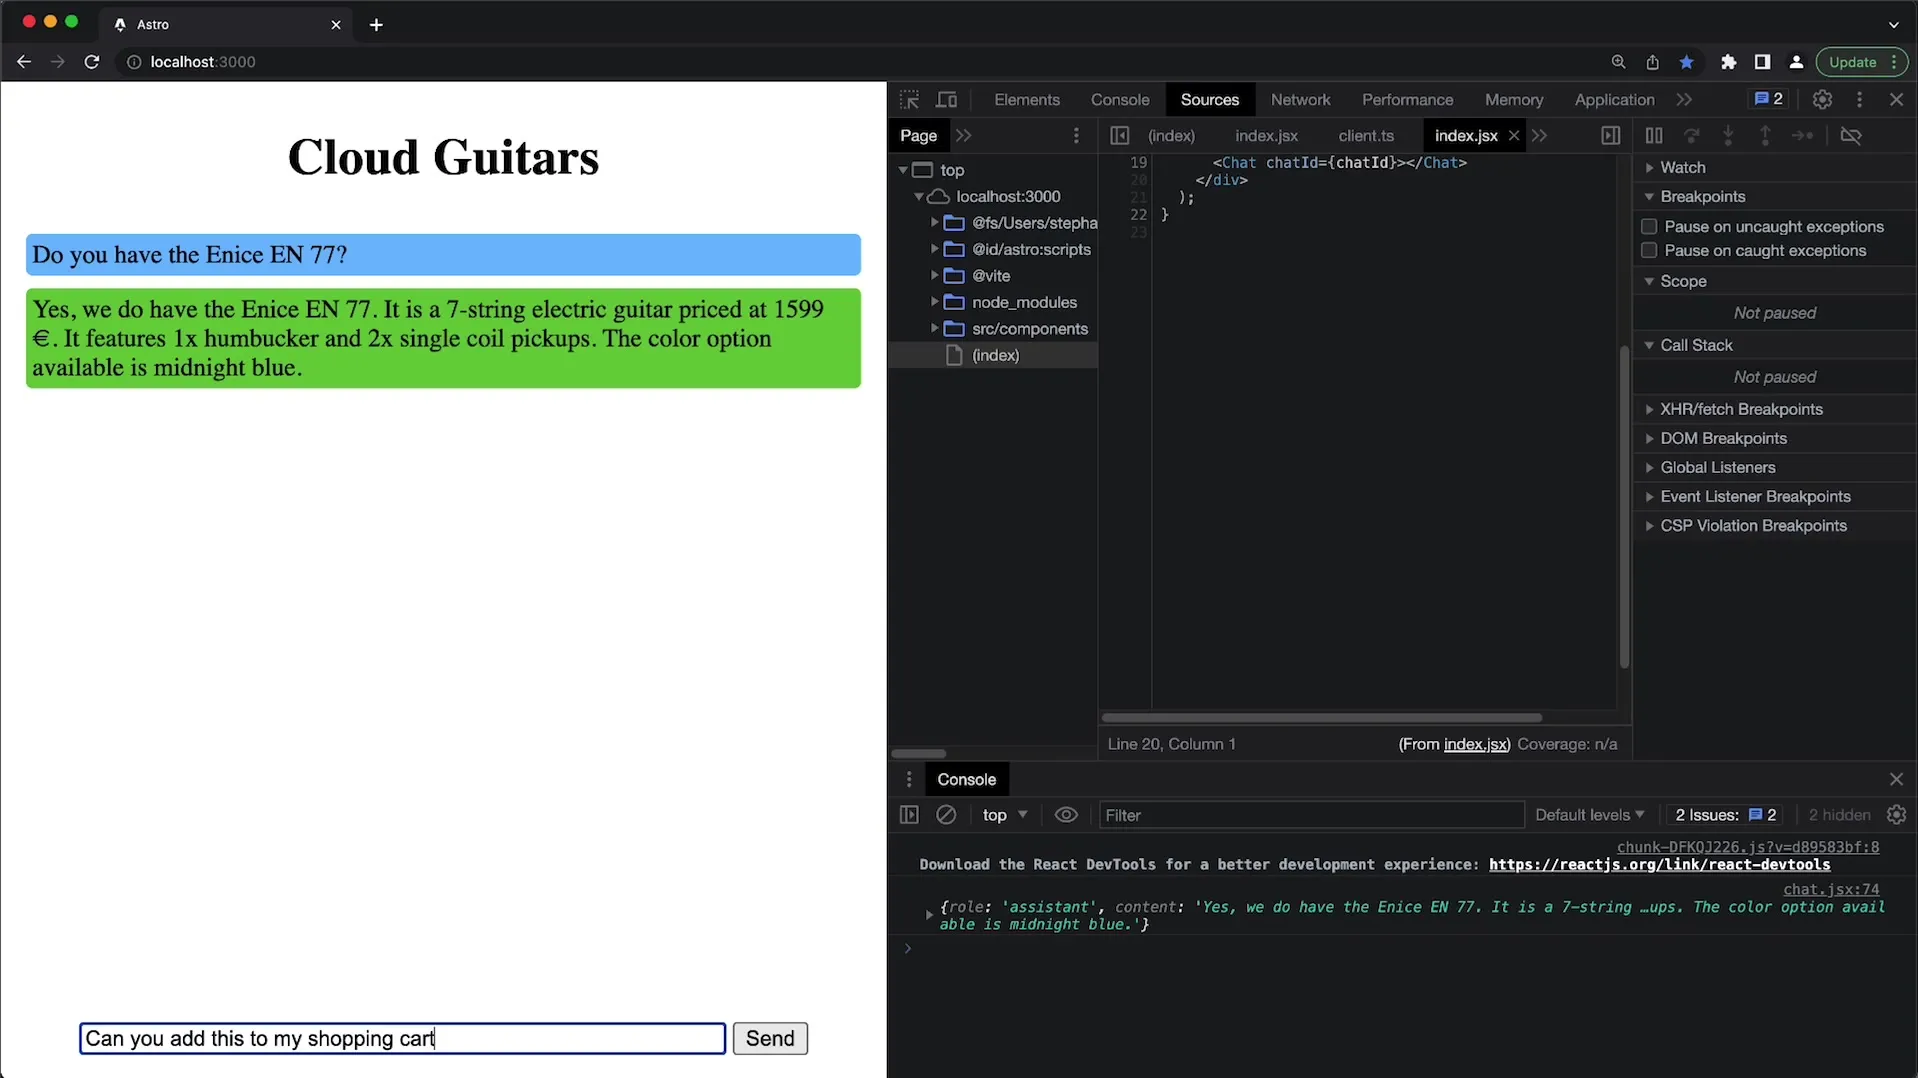Open the chunk-DFKQJ226.js source link

[x=1748, y=848]
